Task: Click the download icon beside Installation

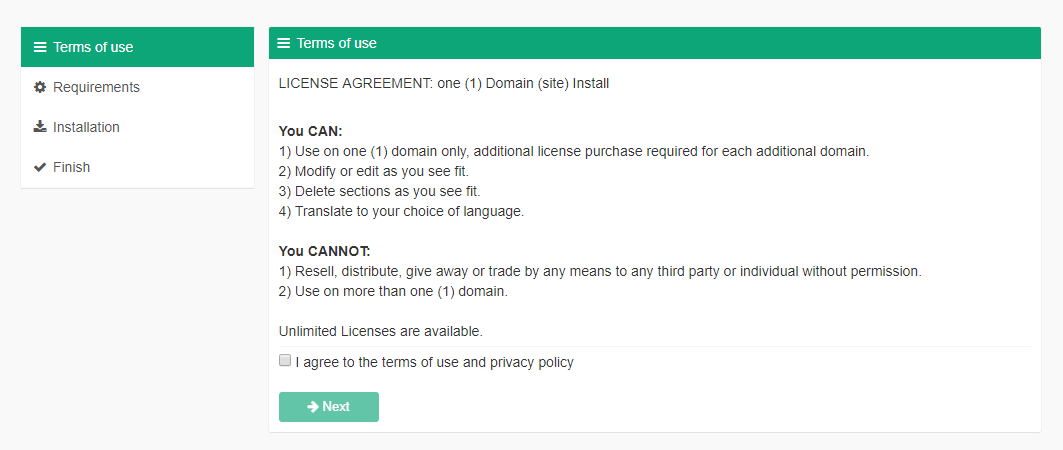Action: tap(40, 127)
